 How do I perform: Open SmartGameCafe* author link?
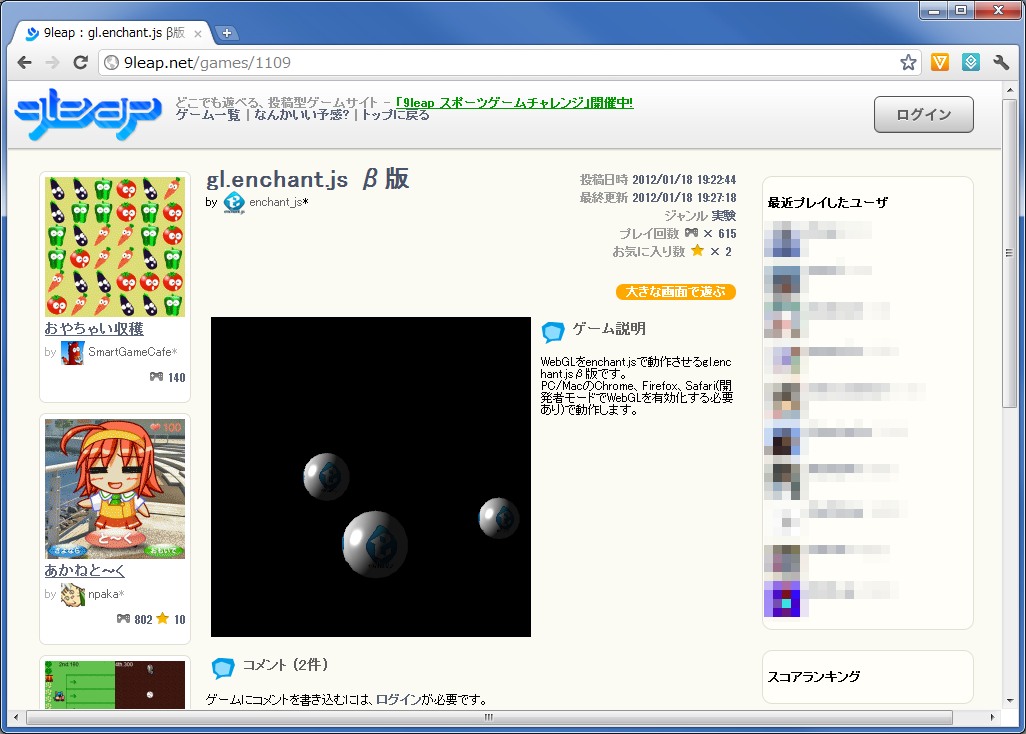133,352
